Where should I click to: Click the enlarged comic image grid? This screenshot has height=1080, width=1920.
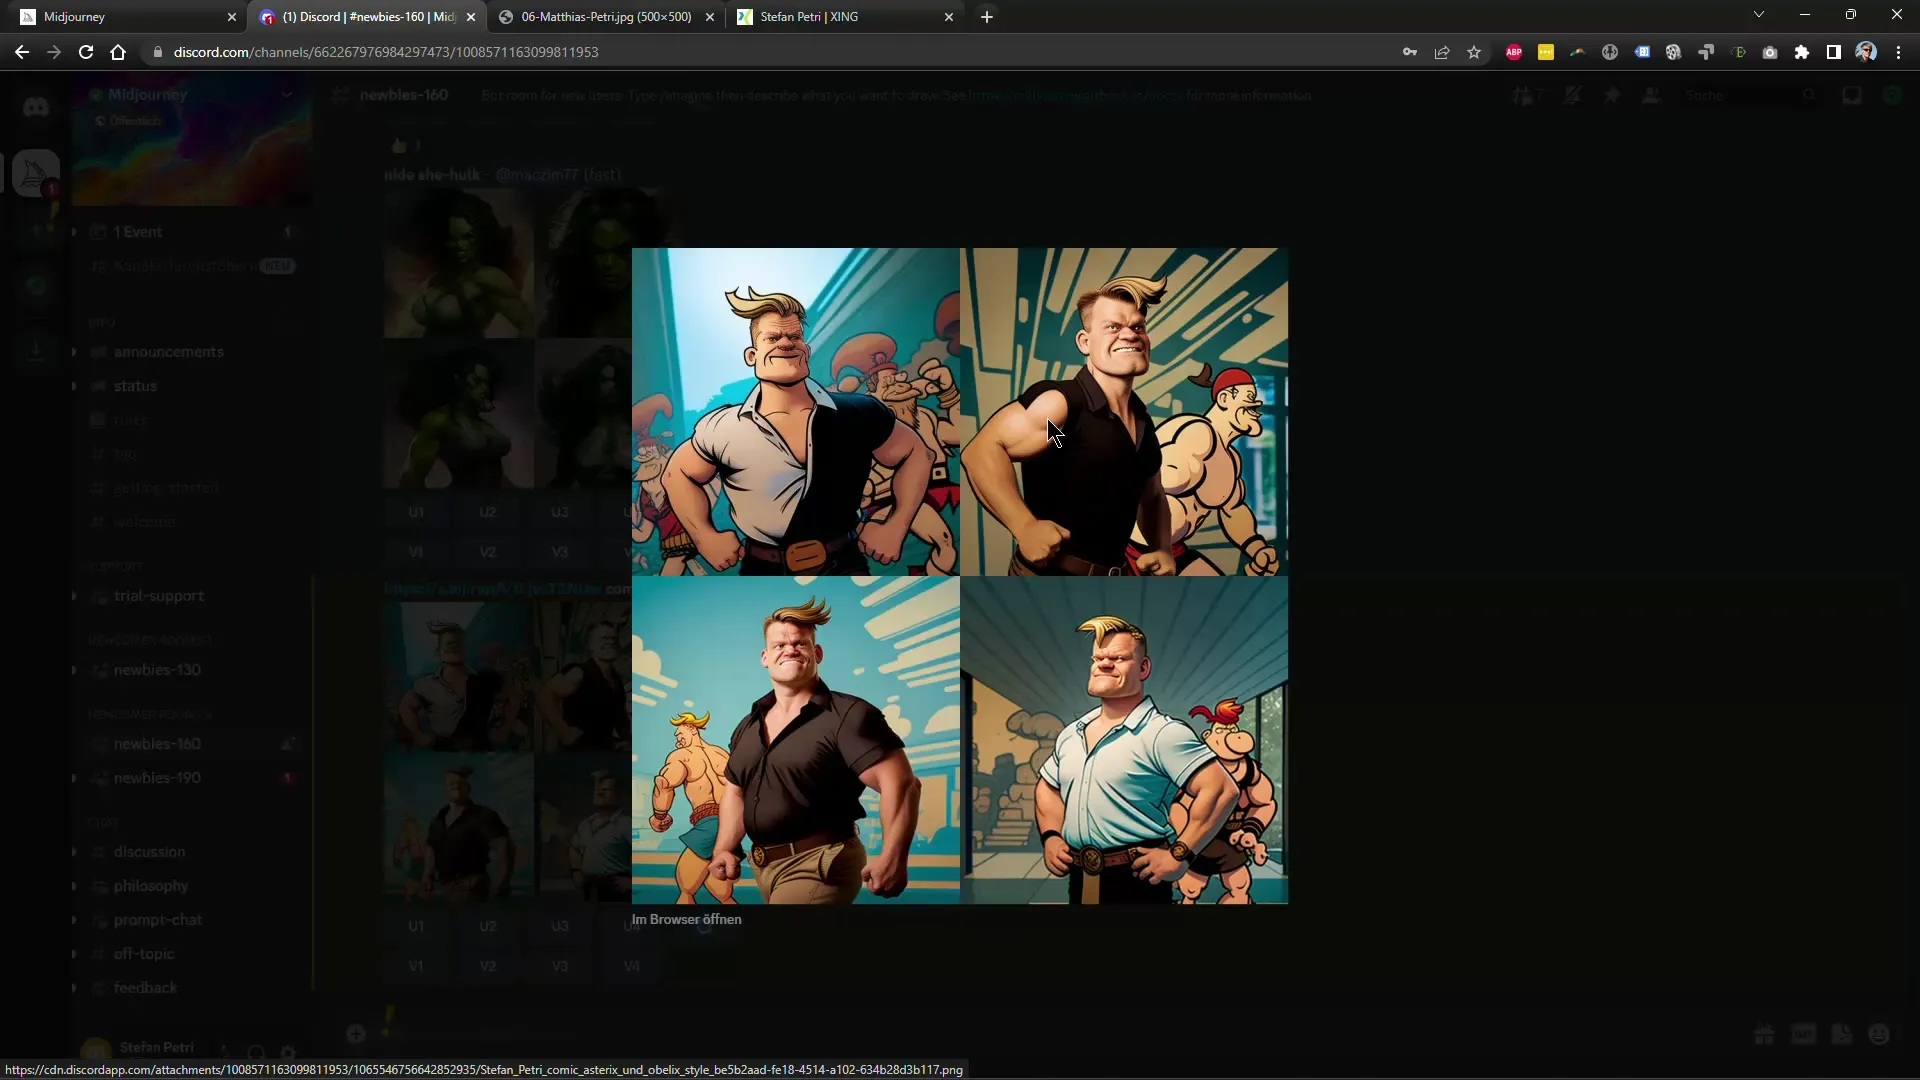(960, 576)
